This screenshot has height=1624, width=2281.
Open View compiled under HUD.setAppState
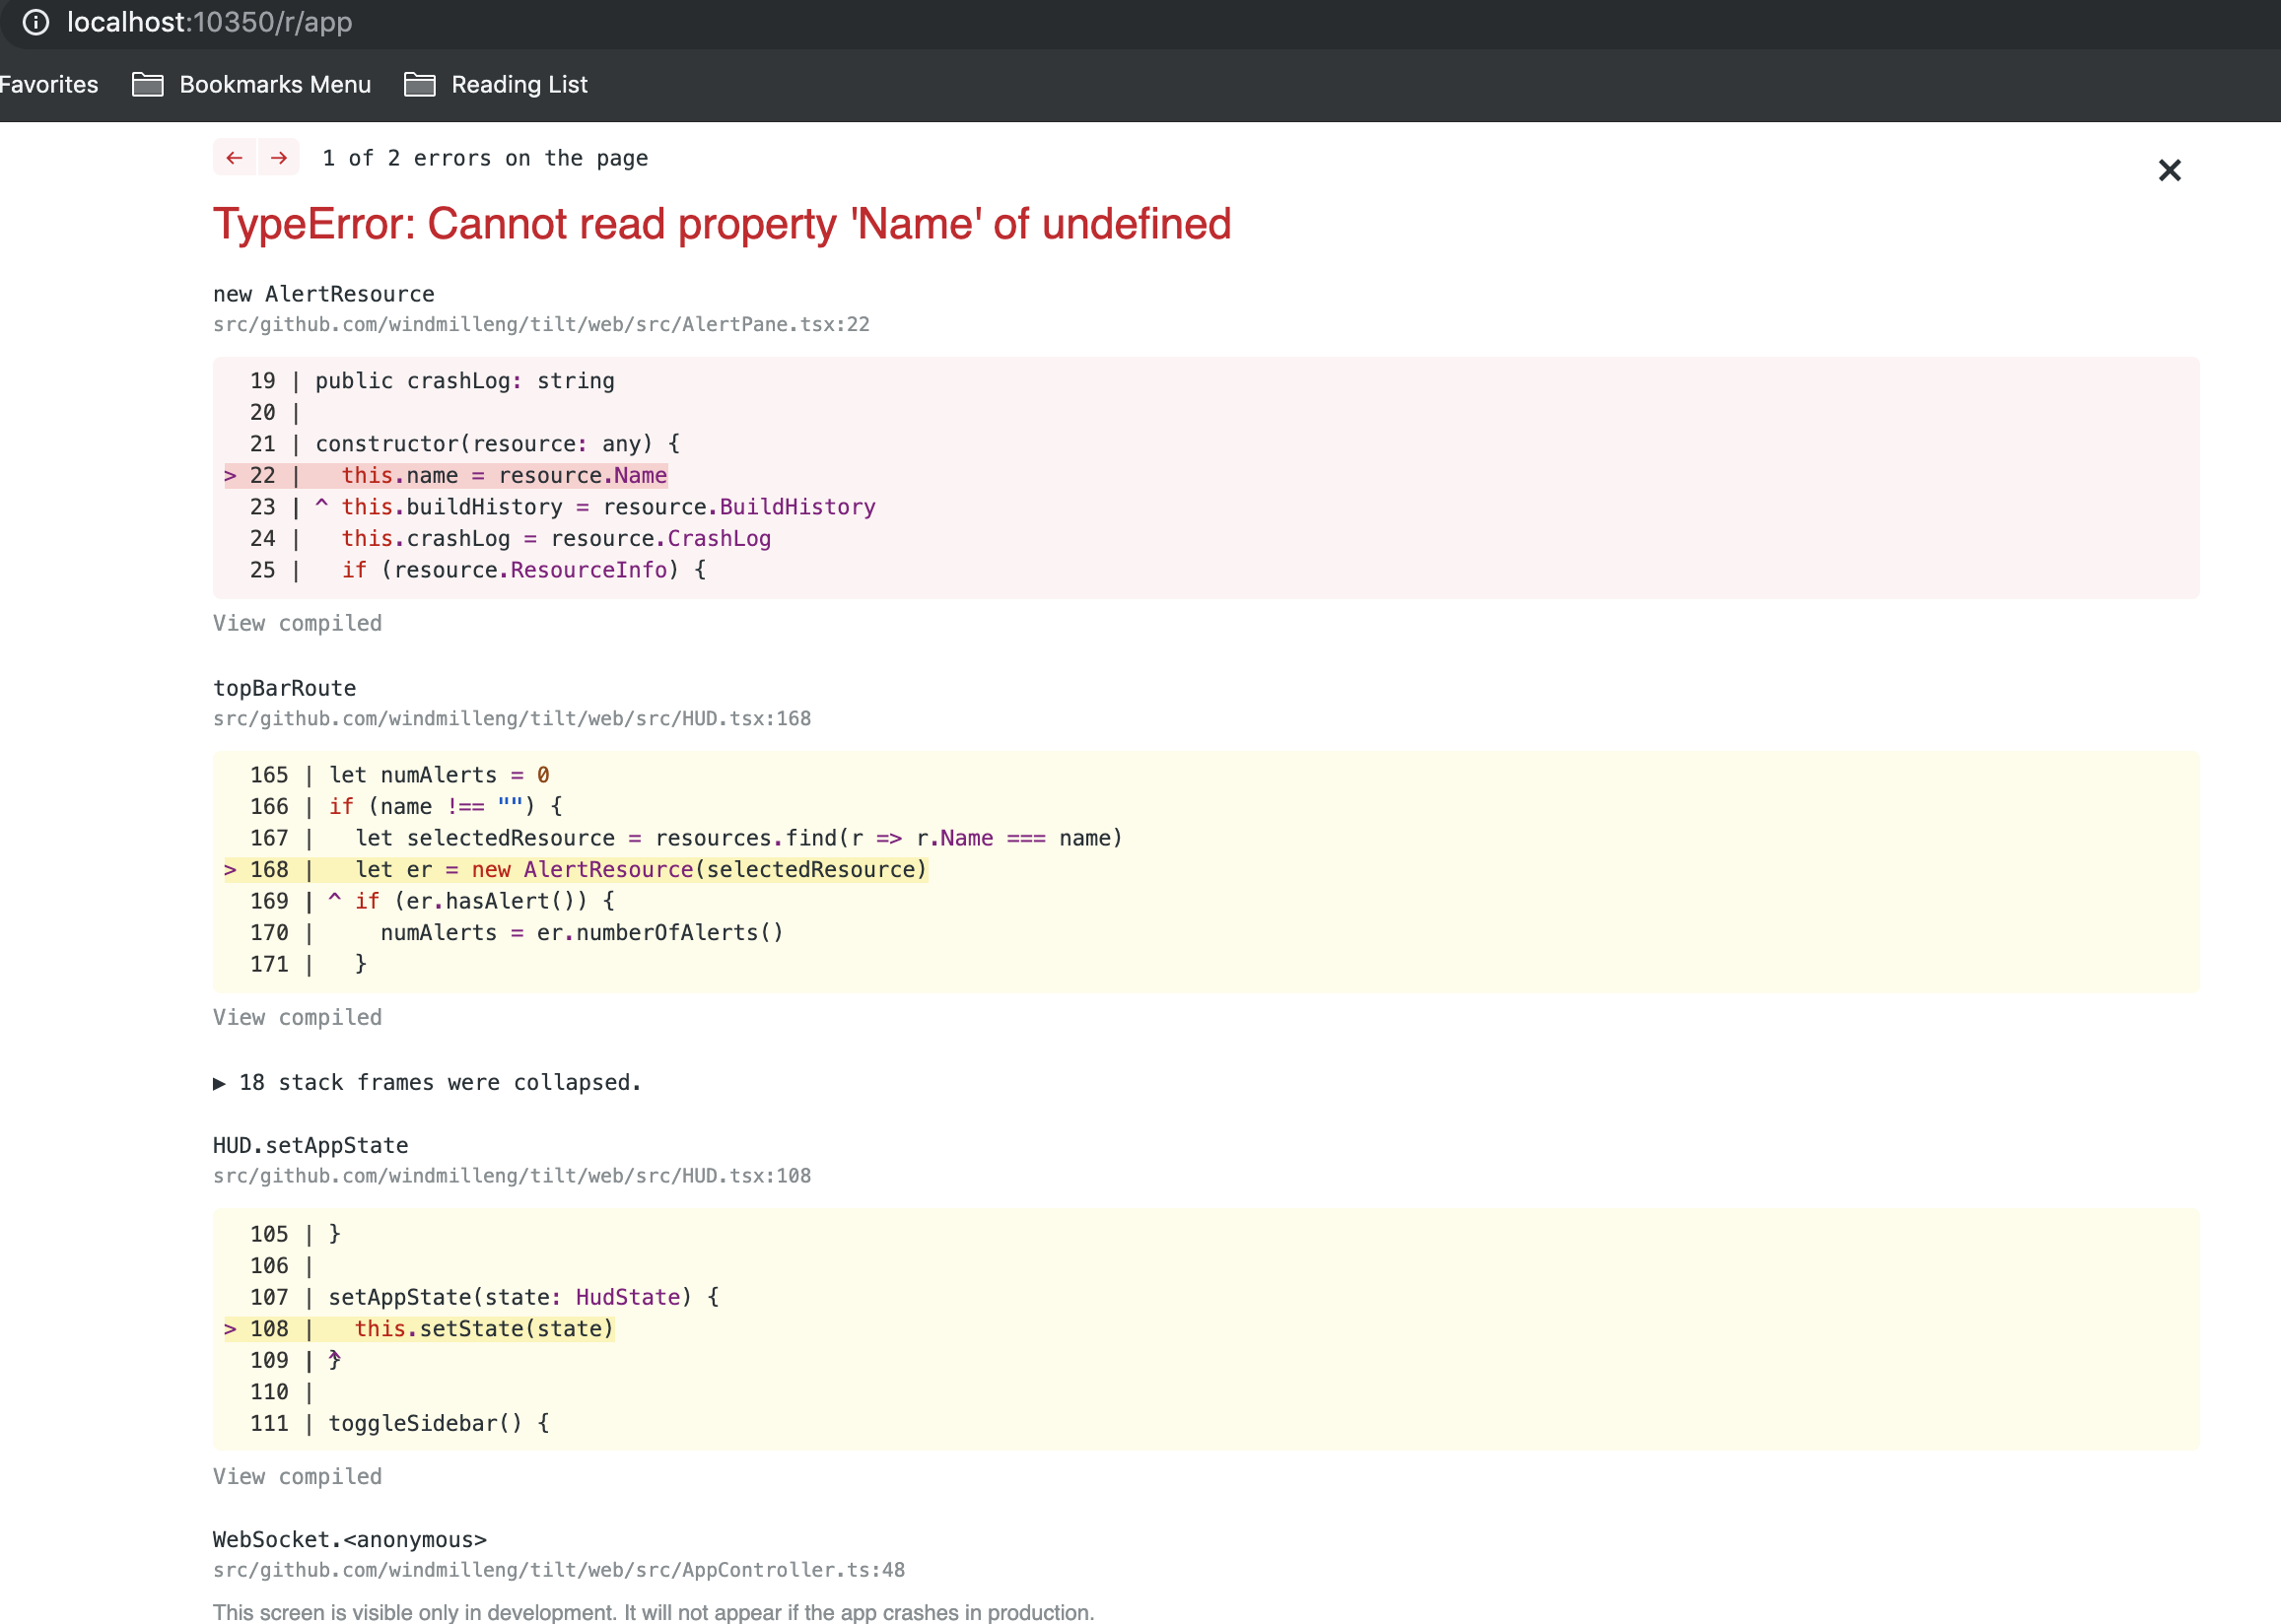[x=296, y=1476]
